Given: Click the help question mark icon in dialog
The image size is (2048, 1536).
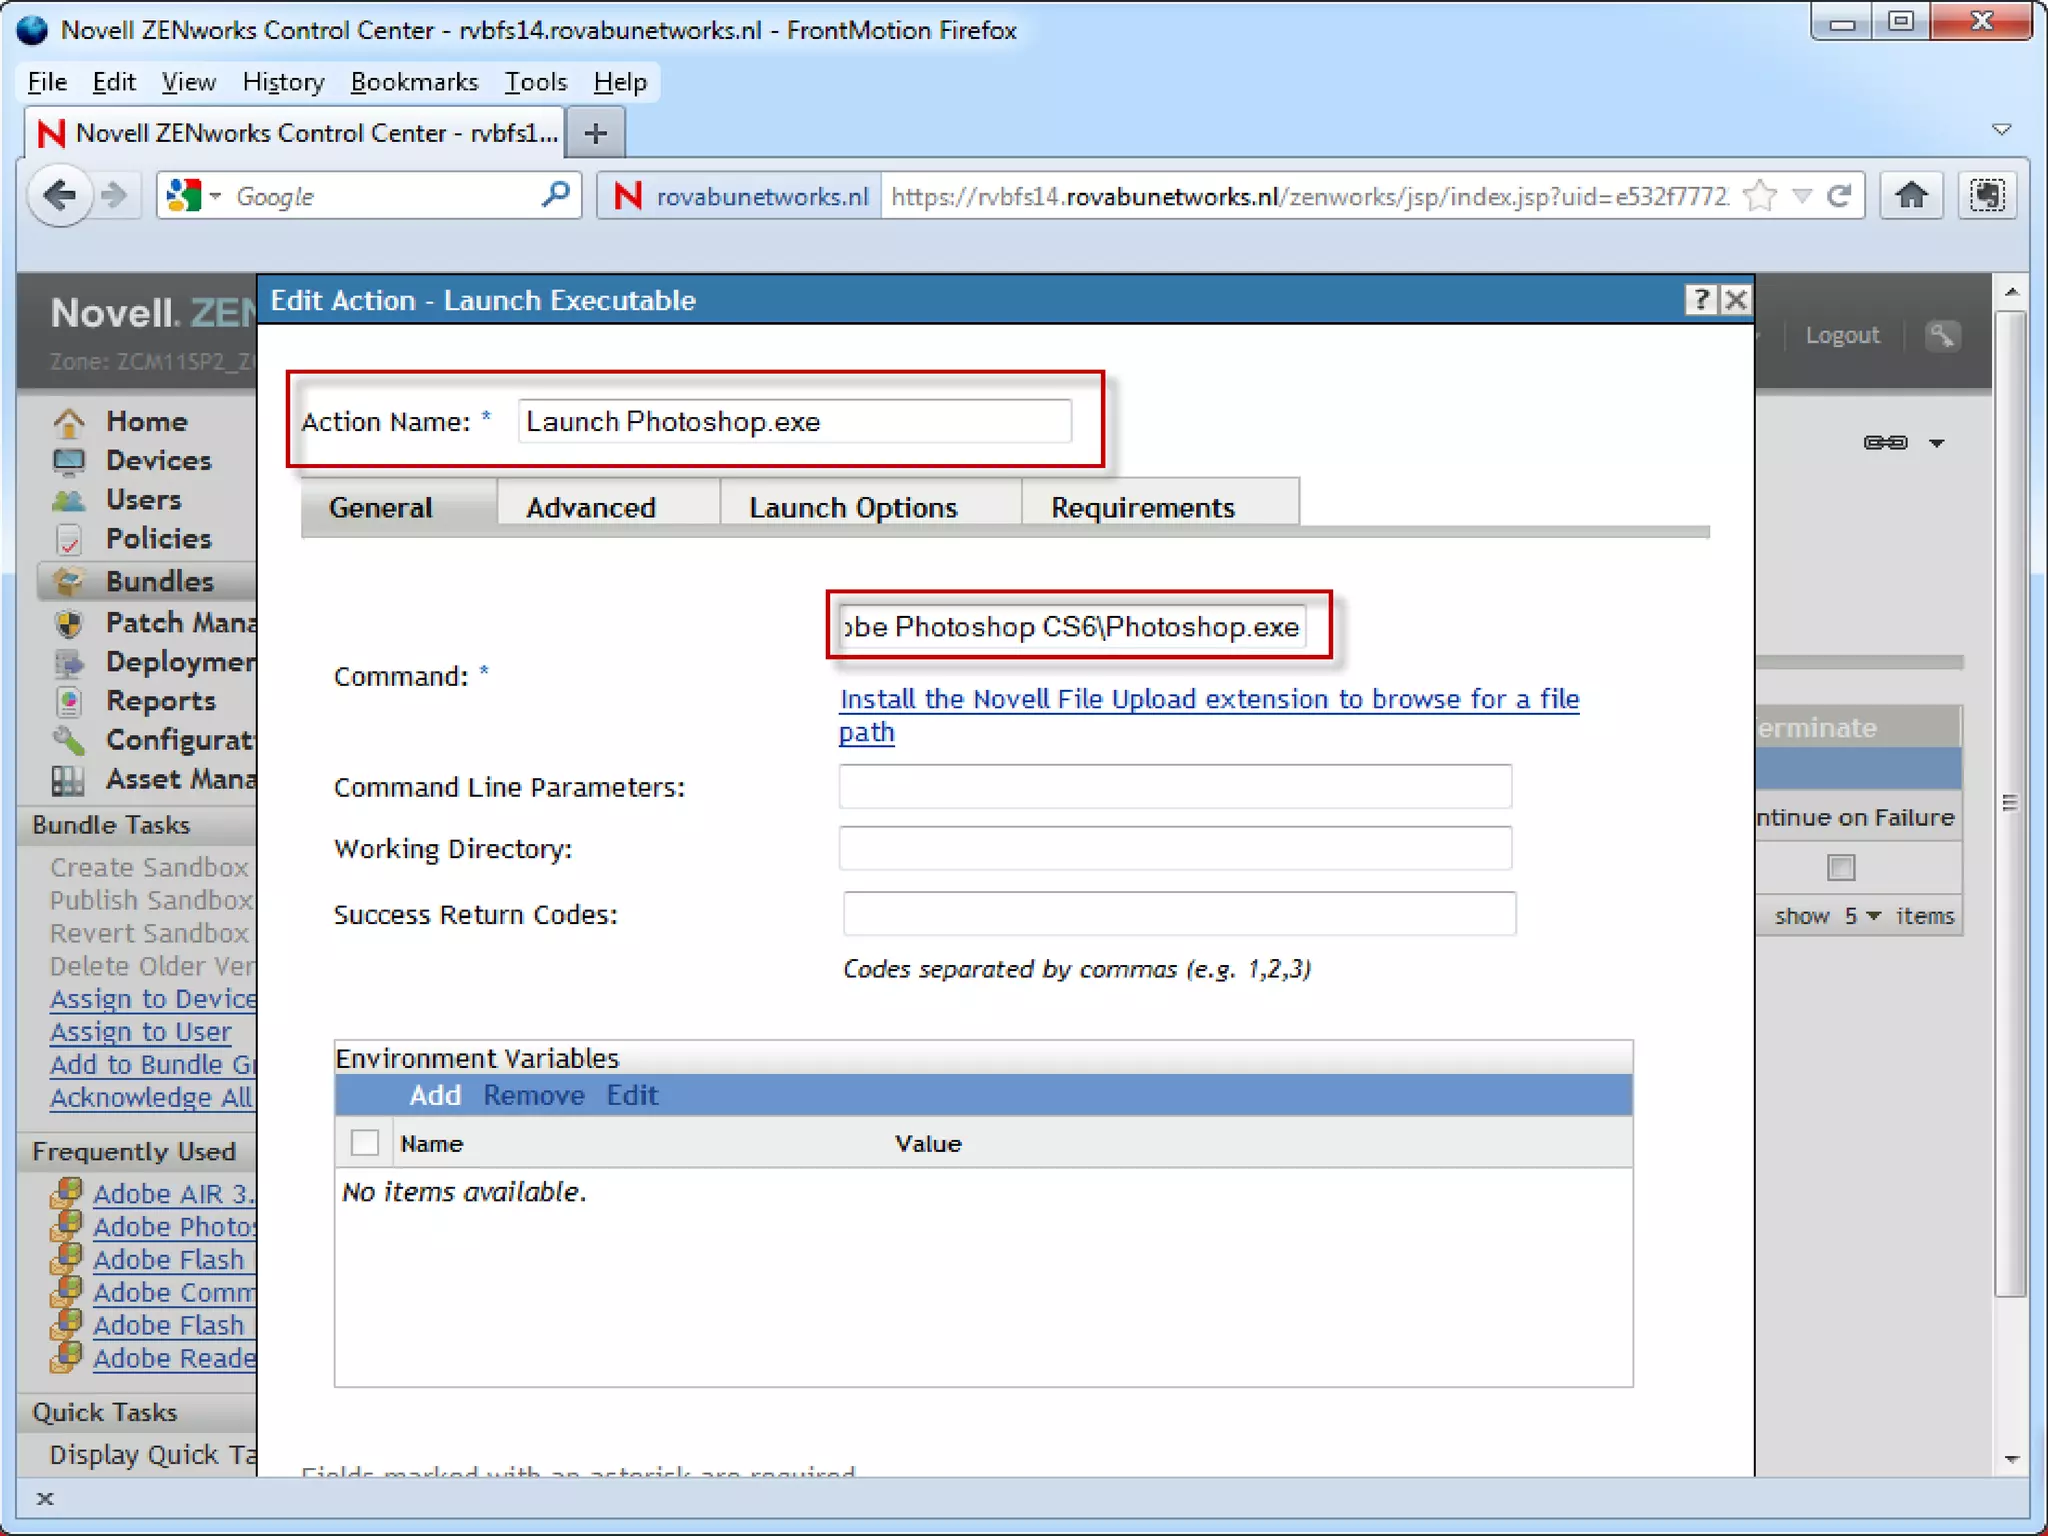Looking at the screenshot, I should (x=1700, y=299).
